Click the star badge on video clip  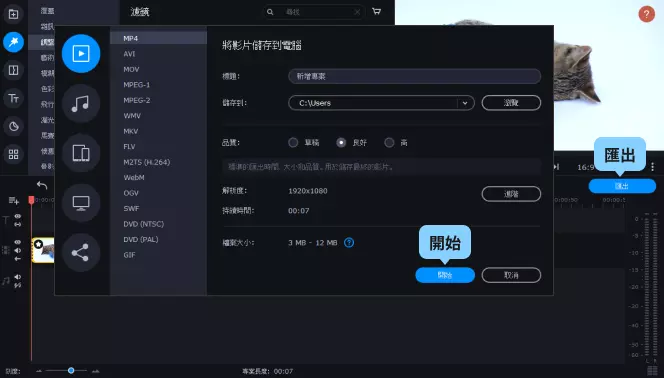pyautogui.click(x=39, y=244)
